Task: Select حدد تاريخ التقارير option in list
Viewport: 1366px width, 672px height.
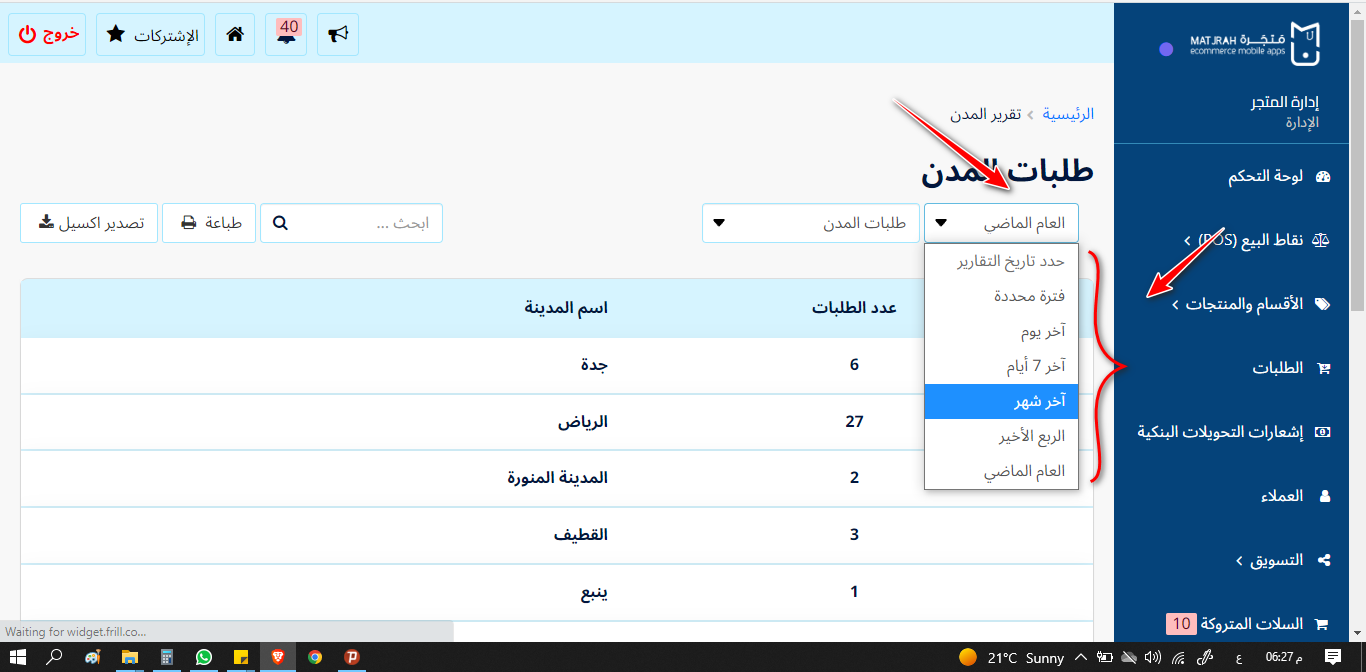Action: (1002, 261)
